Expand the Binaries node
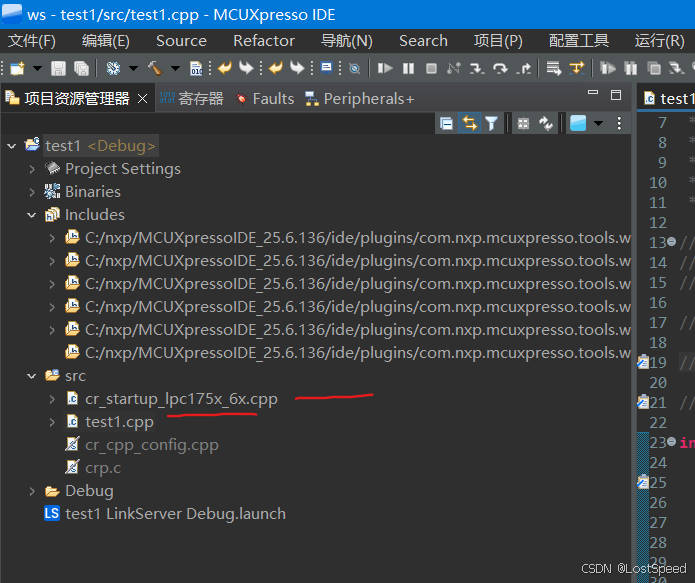This screenshot has height=583, width=695. [32, 192]
